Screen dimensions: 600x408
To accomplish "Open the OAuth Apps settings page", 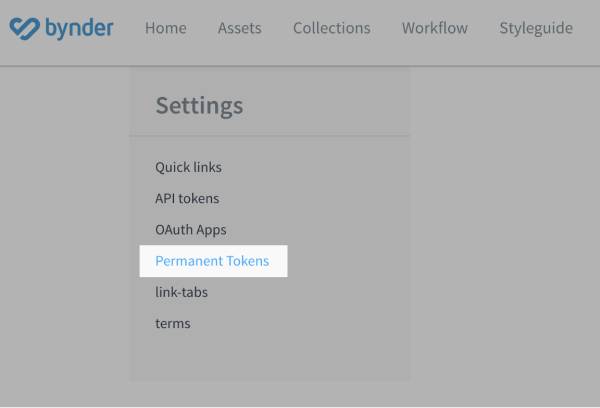I will 191,230.
